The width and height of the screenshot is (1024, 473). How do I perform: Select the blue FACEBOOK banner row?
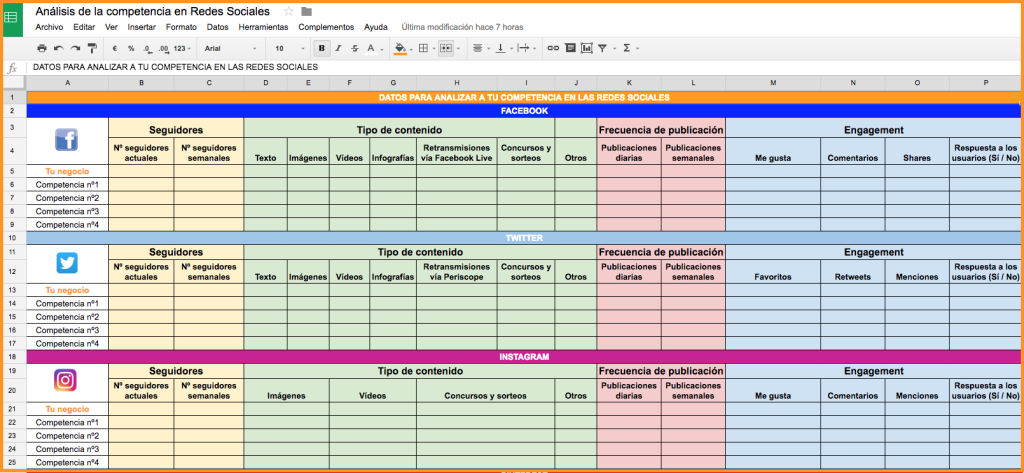click(524, 111)
